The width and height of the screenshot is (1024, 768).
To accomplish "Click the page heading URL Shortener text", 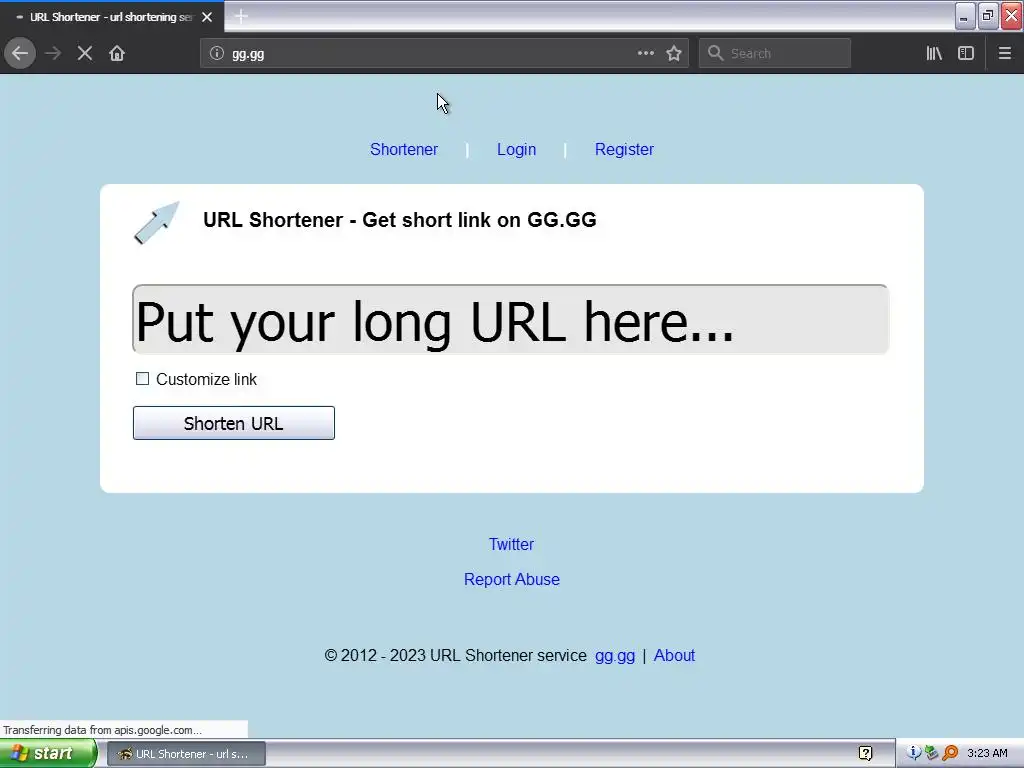I will tap(400, 220).
